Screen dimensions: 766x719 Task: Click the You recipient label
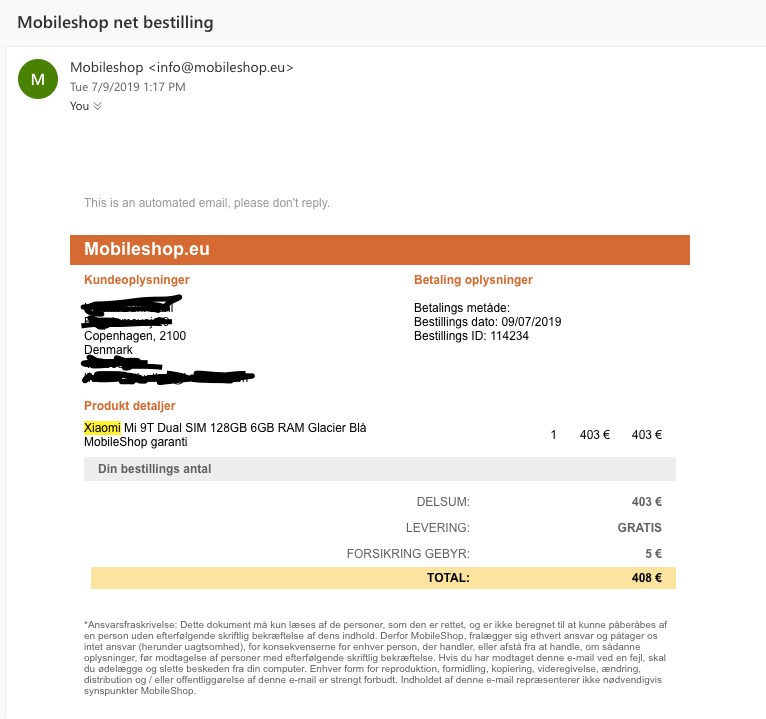(x=79, y=106)
